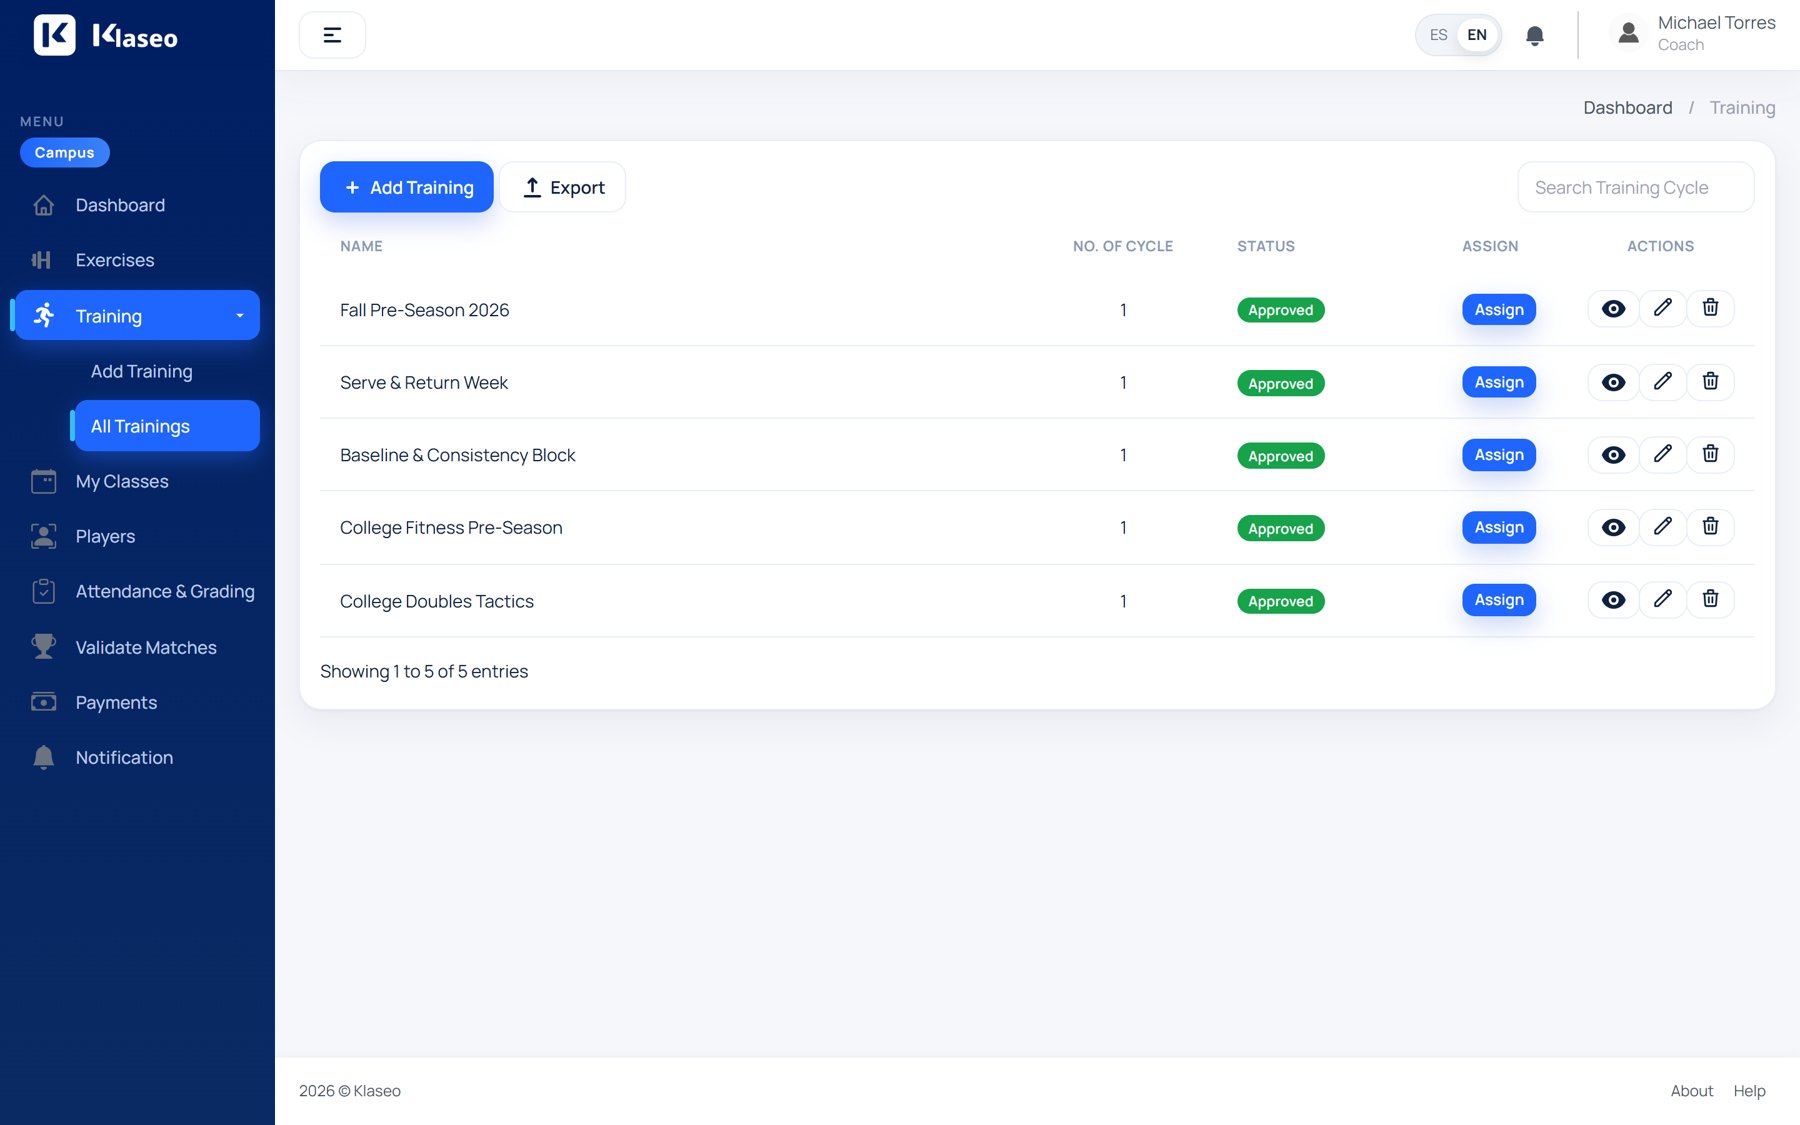Edit Fall Pre-Season 2026 with pencil icon
The width and height of the screenshot is (1800, 1125).
(1662, 308)
